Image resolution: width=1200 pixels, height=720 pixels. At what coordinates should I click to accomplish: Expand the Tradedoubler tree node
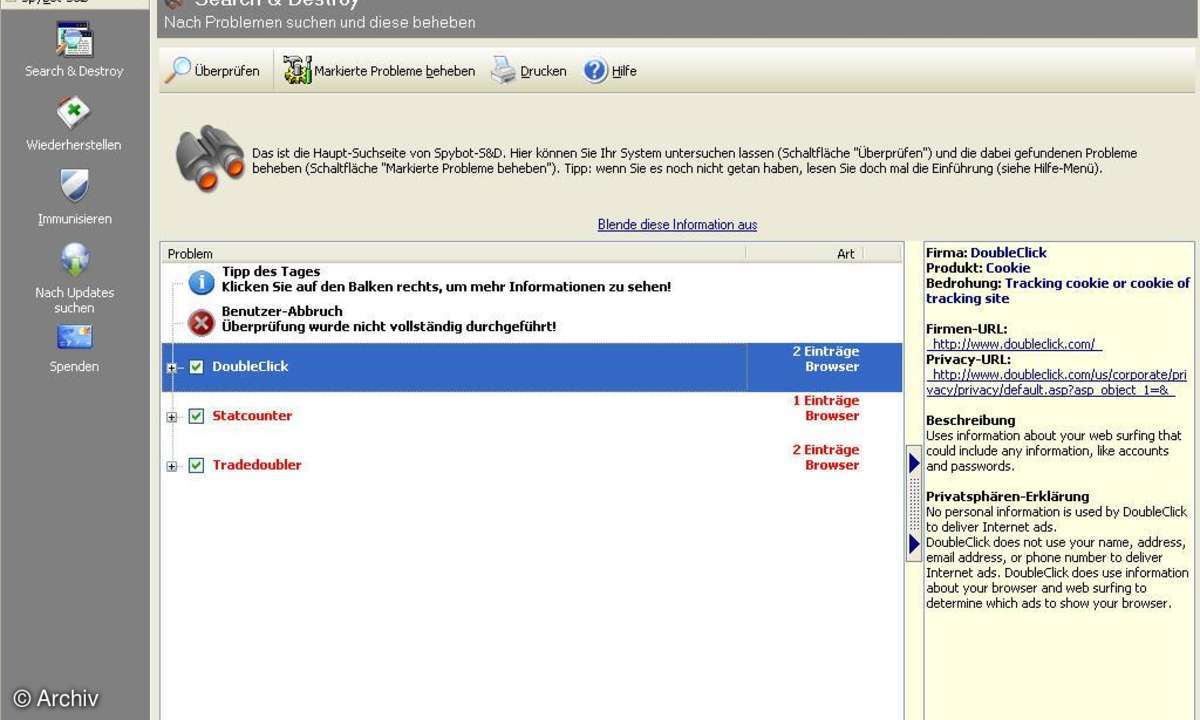(172, 466)
